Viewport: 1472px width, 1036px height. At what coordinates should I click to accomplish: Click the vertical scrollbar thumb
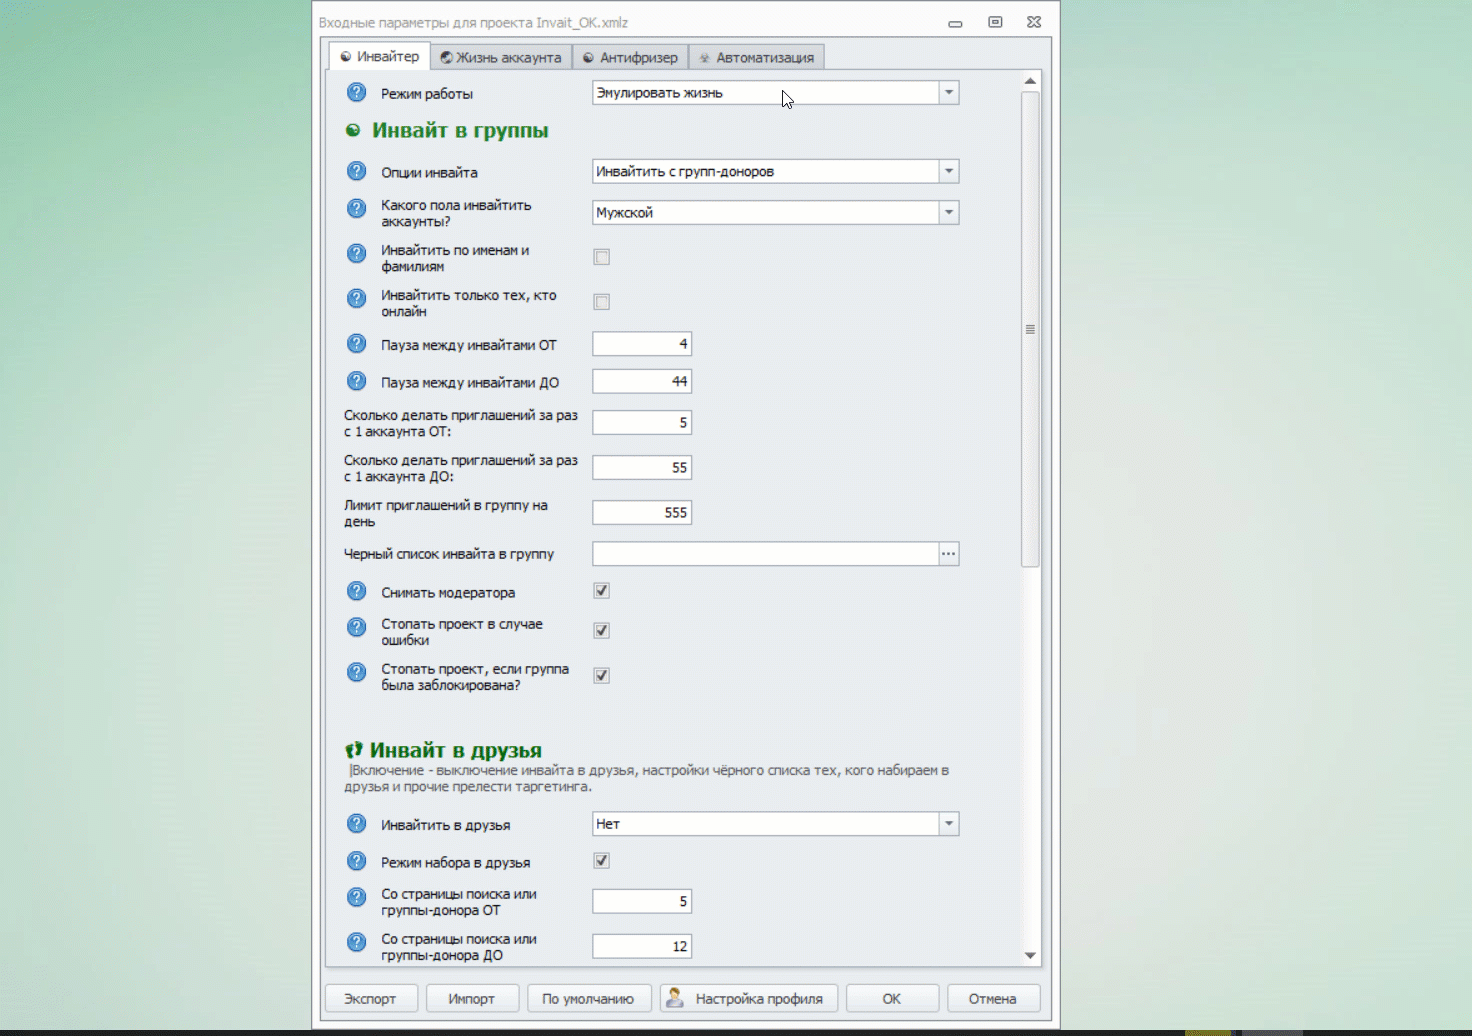(1030, 329)
